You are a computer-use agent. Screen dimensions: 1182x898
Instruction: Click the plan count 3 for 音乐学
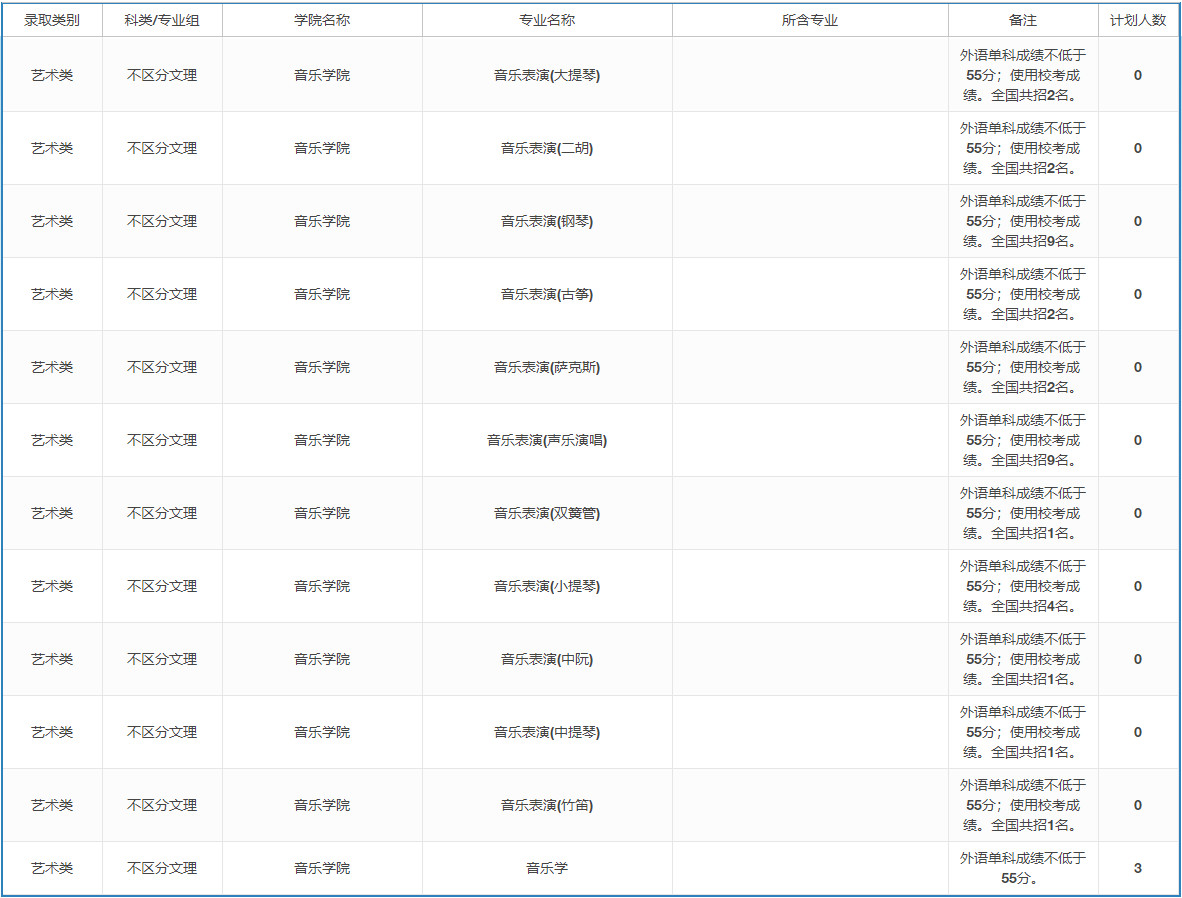(1138, 868)
